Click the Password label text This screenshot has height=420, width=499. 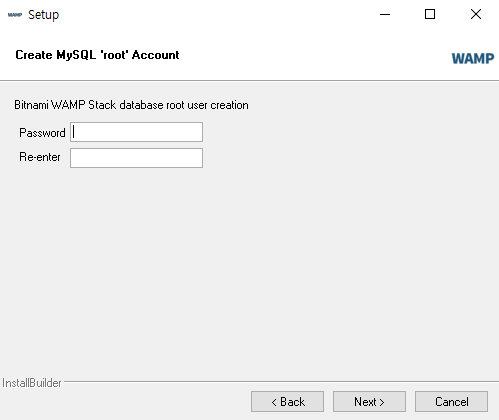[42, 133]
